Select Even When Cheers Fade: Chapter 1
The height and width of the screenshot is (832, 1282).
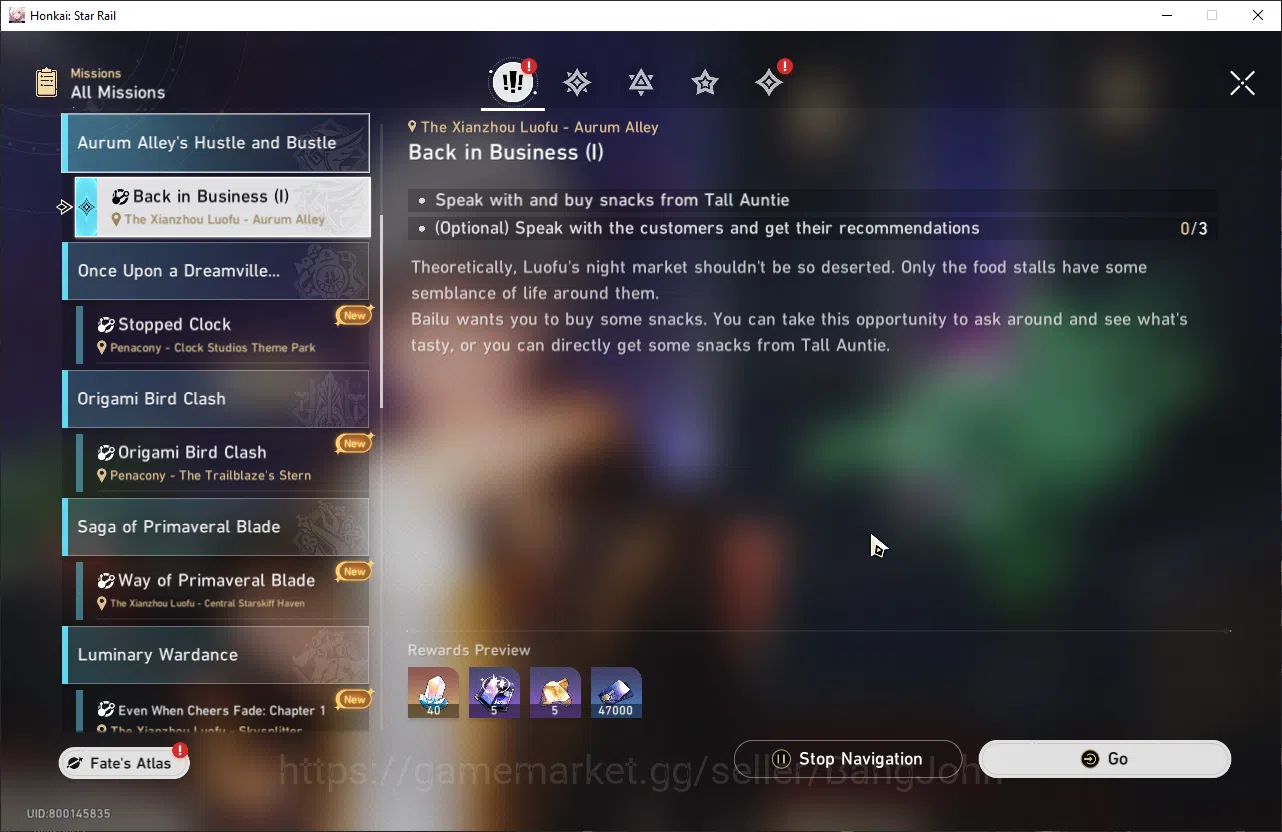click(223, 710)
